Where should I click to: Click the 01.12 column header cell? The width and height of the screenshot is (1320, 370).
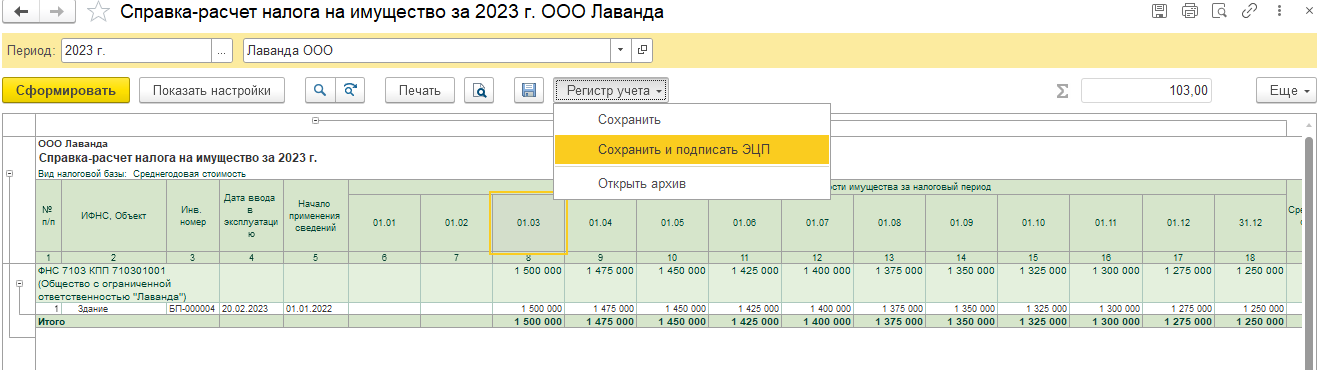1178,222
